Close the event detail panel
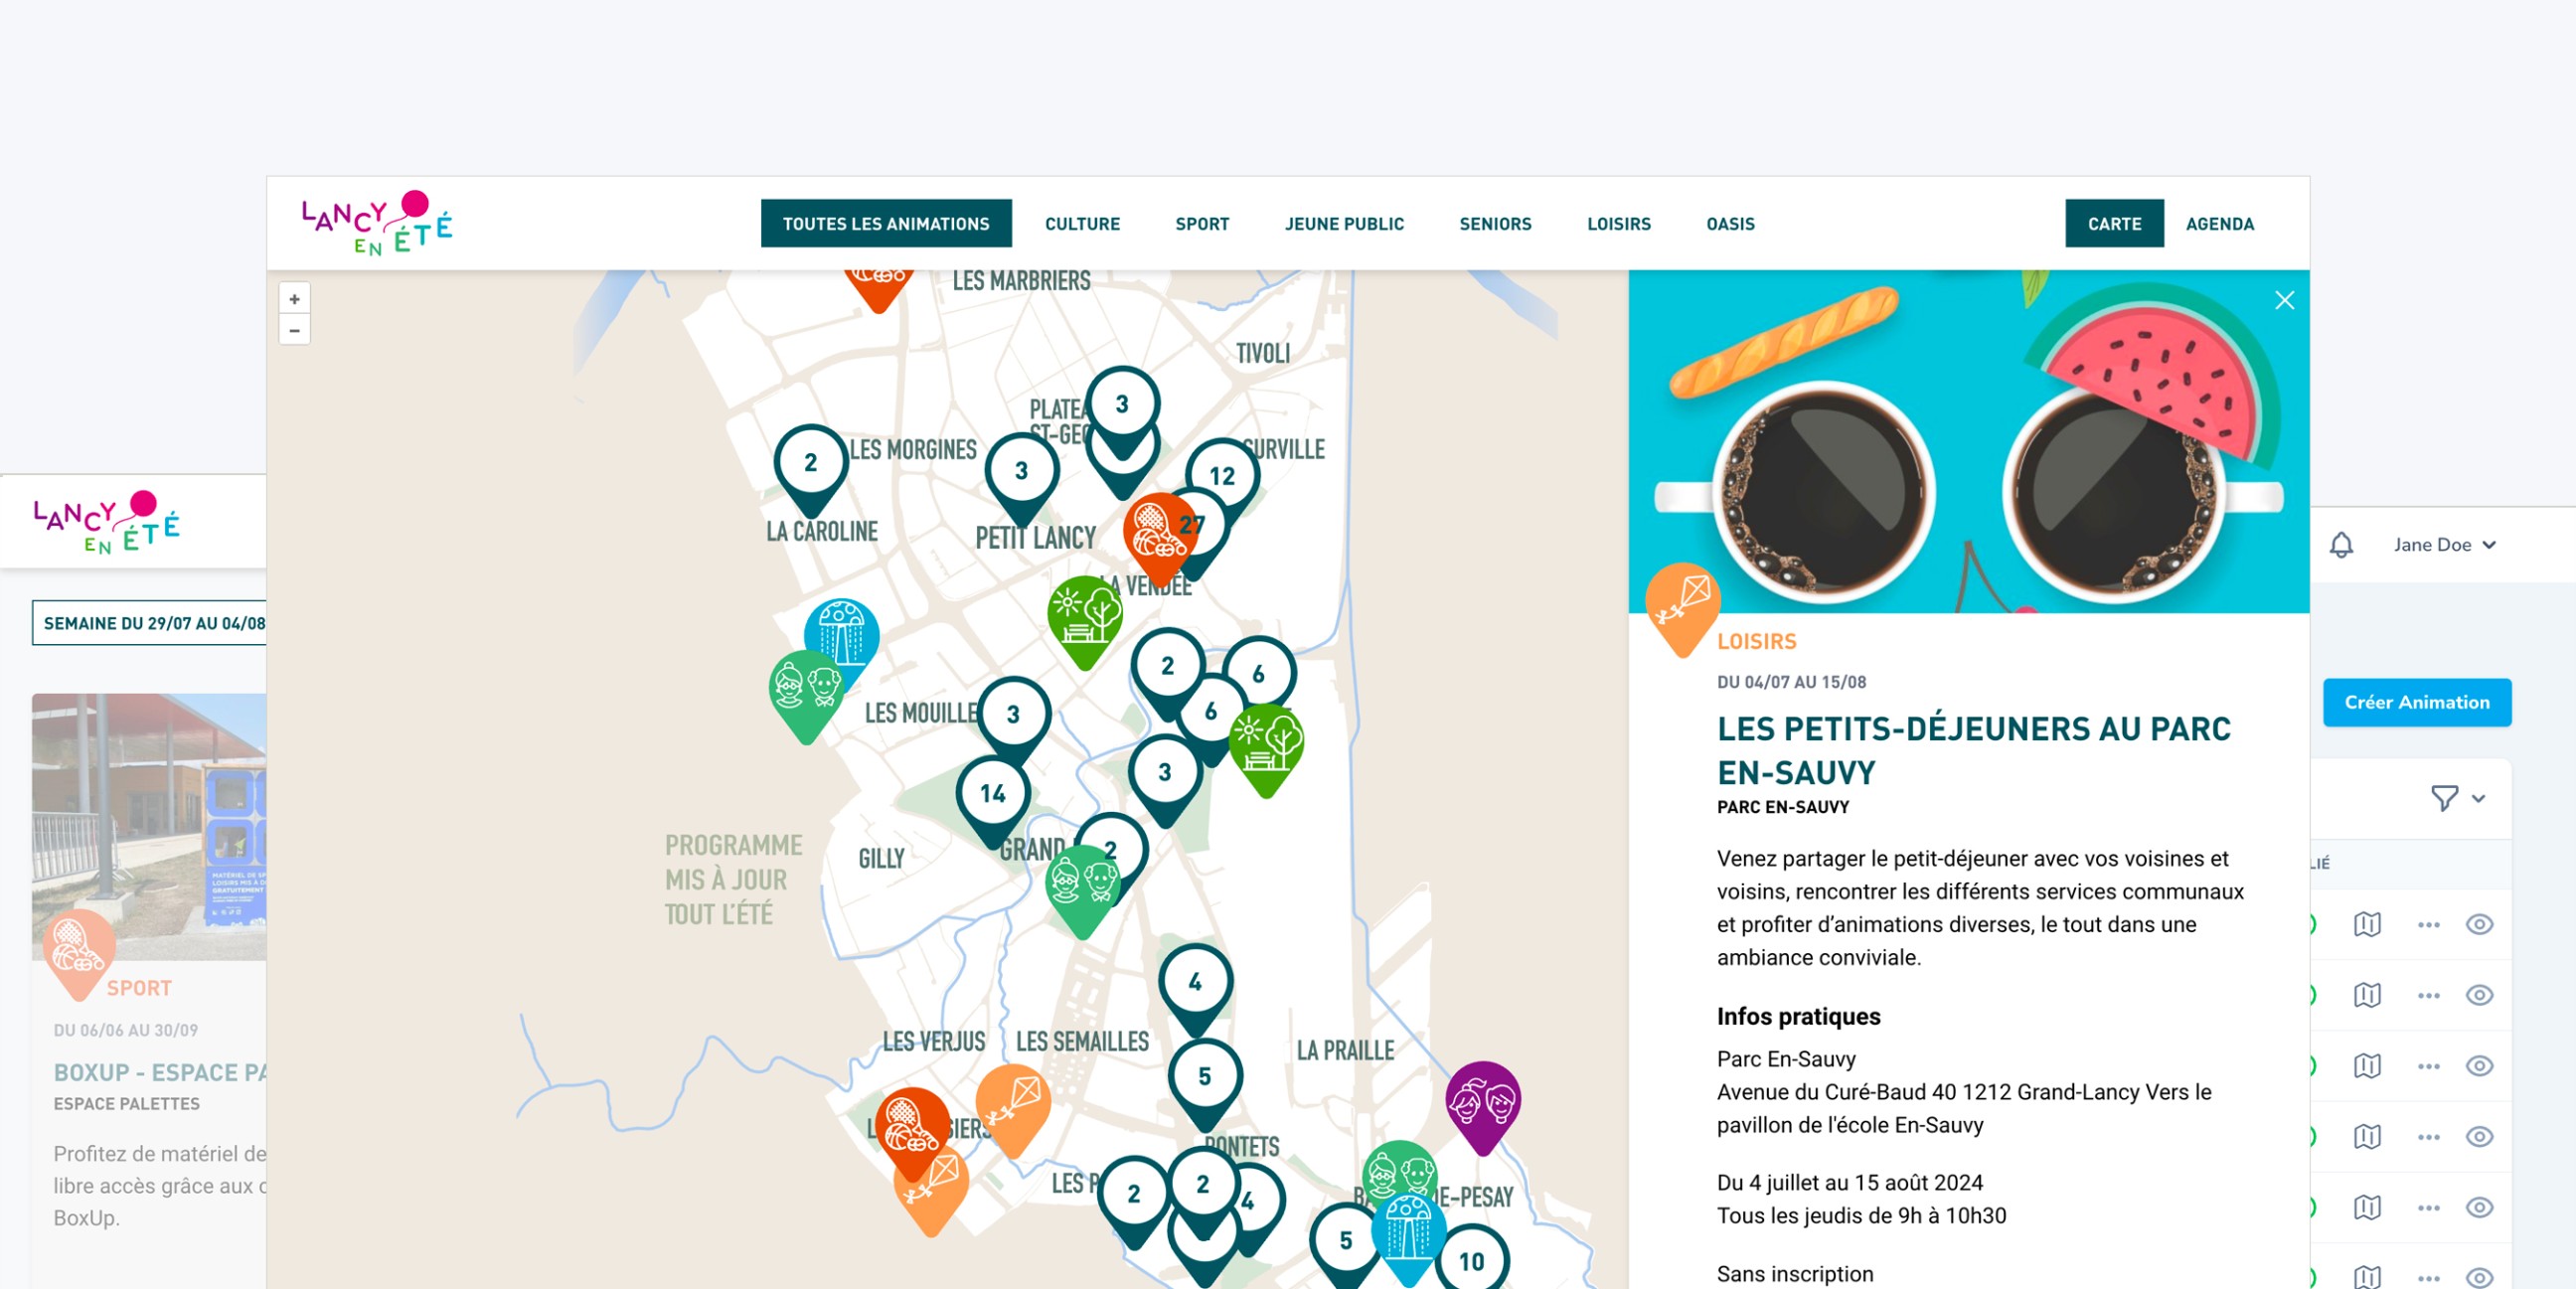This screenshot has height=1289, width=2576. tap(2284, 300)
